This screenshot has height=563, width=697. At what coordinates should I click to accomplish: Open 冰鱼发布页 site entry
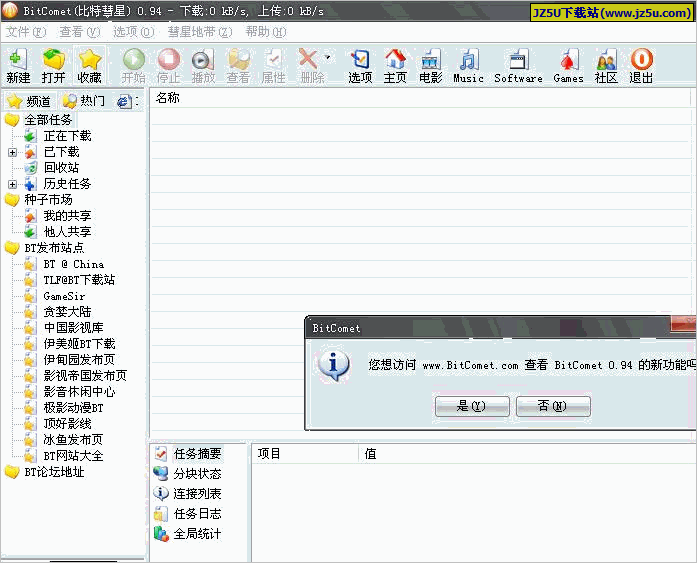coord(73,440)
